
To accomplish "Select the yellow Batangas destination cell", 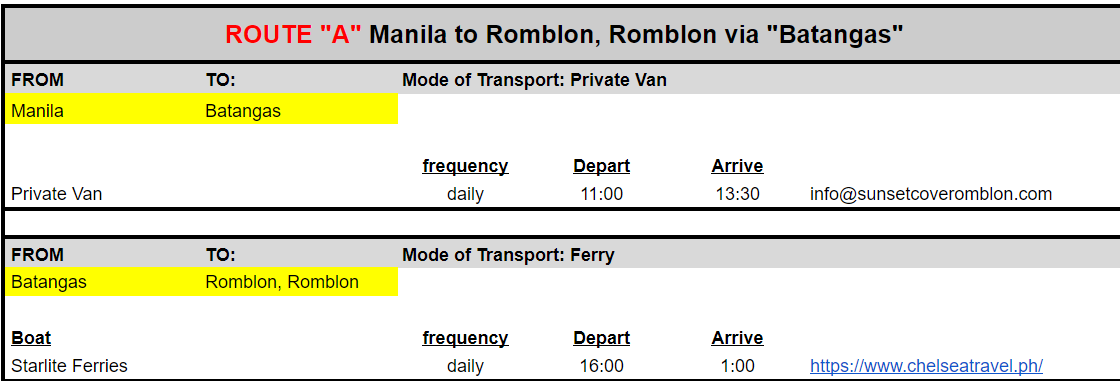I will (299, 111).
